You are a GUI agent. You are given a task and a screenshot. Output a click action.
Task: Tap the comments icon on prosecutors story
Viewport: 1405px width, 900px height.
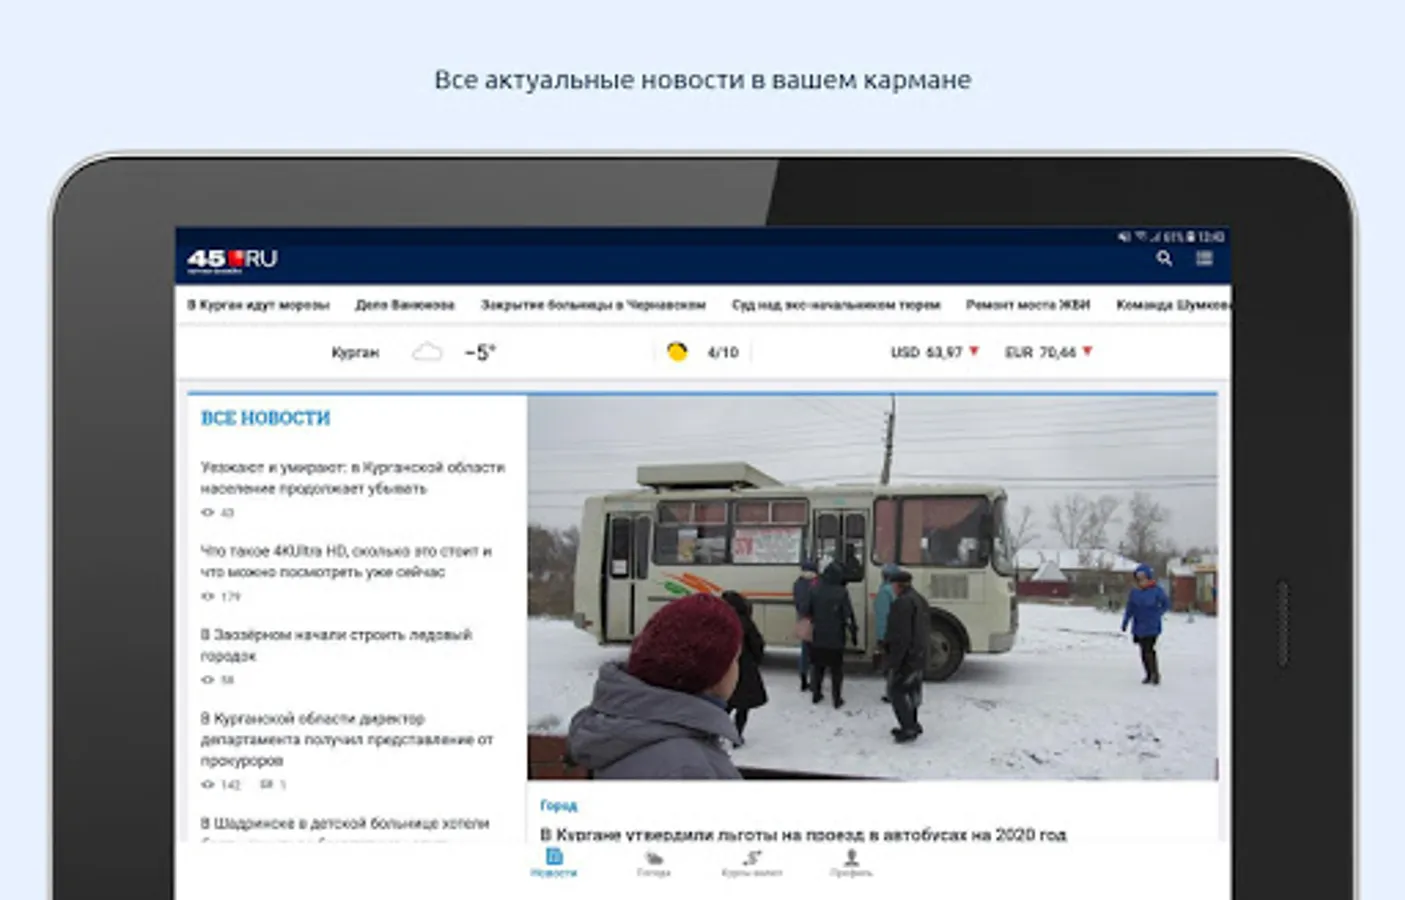point(266,785)
